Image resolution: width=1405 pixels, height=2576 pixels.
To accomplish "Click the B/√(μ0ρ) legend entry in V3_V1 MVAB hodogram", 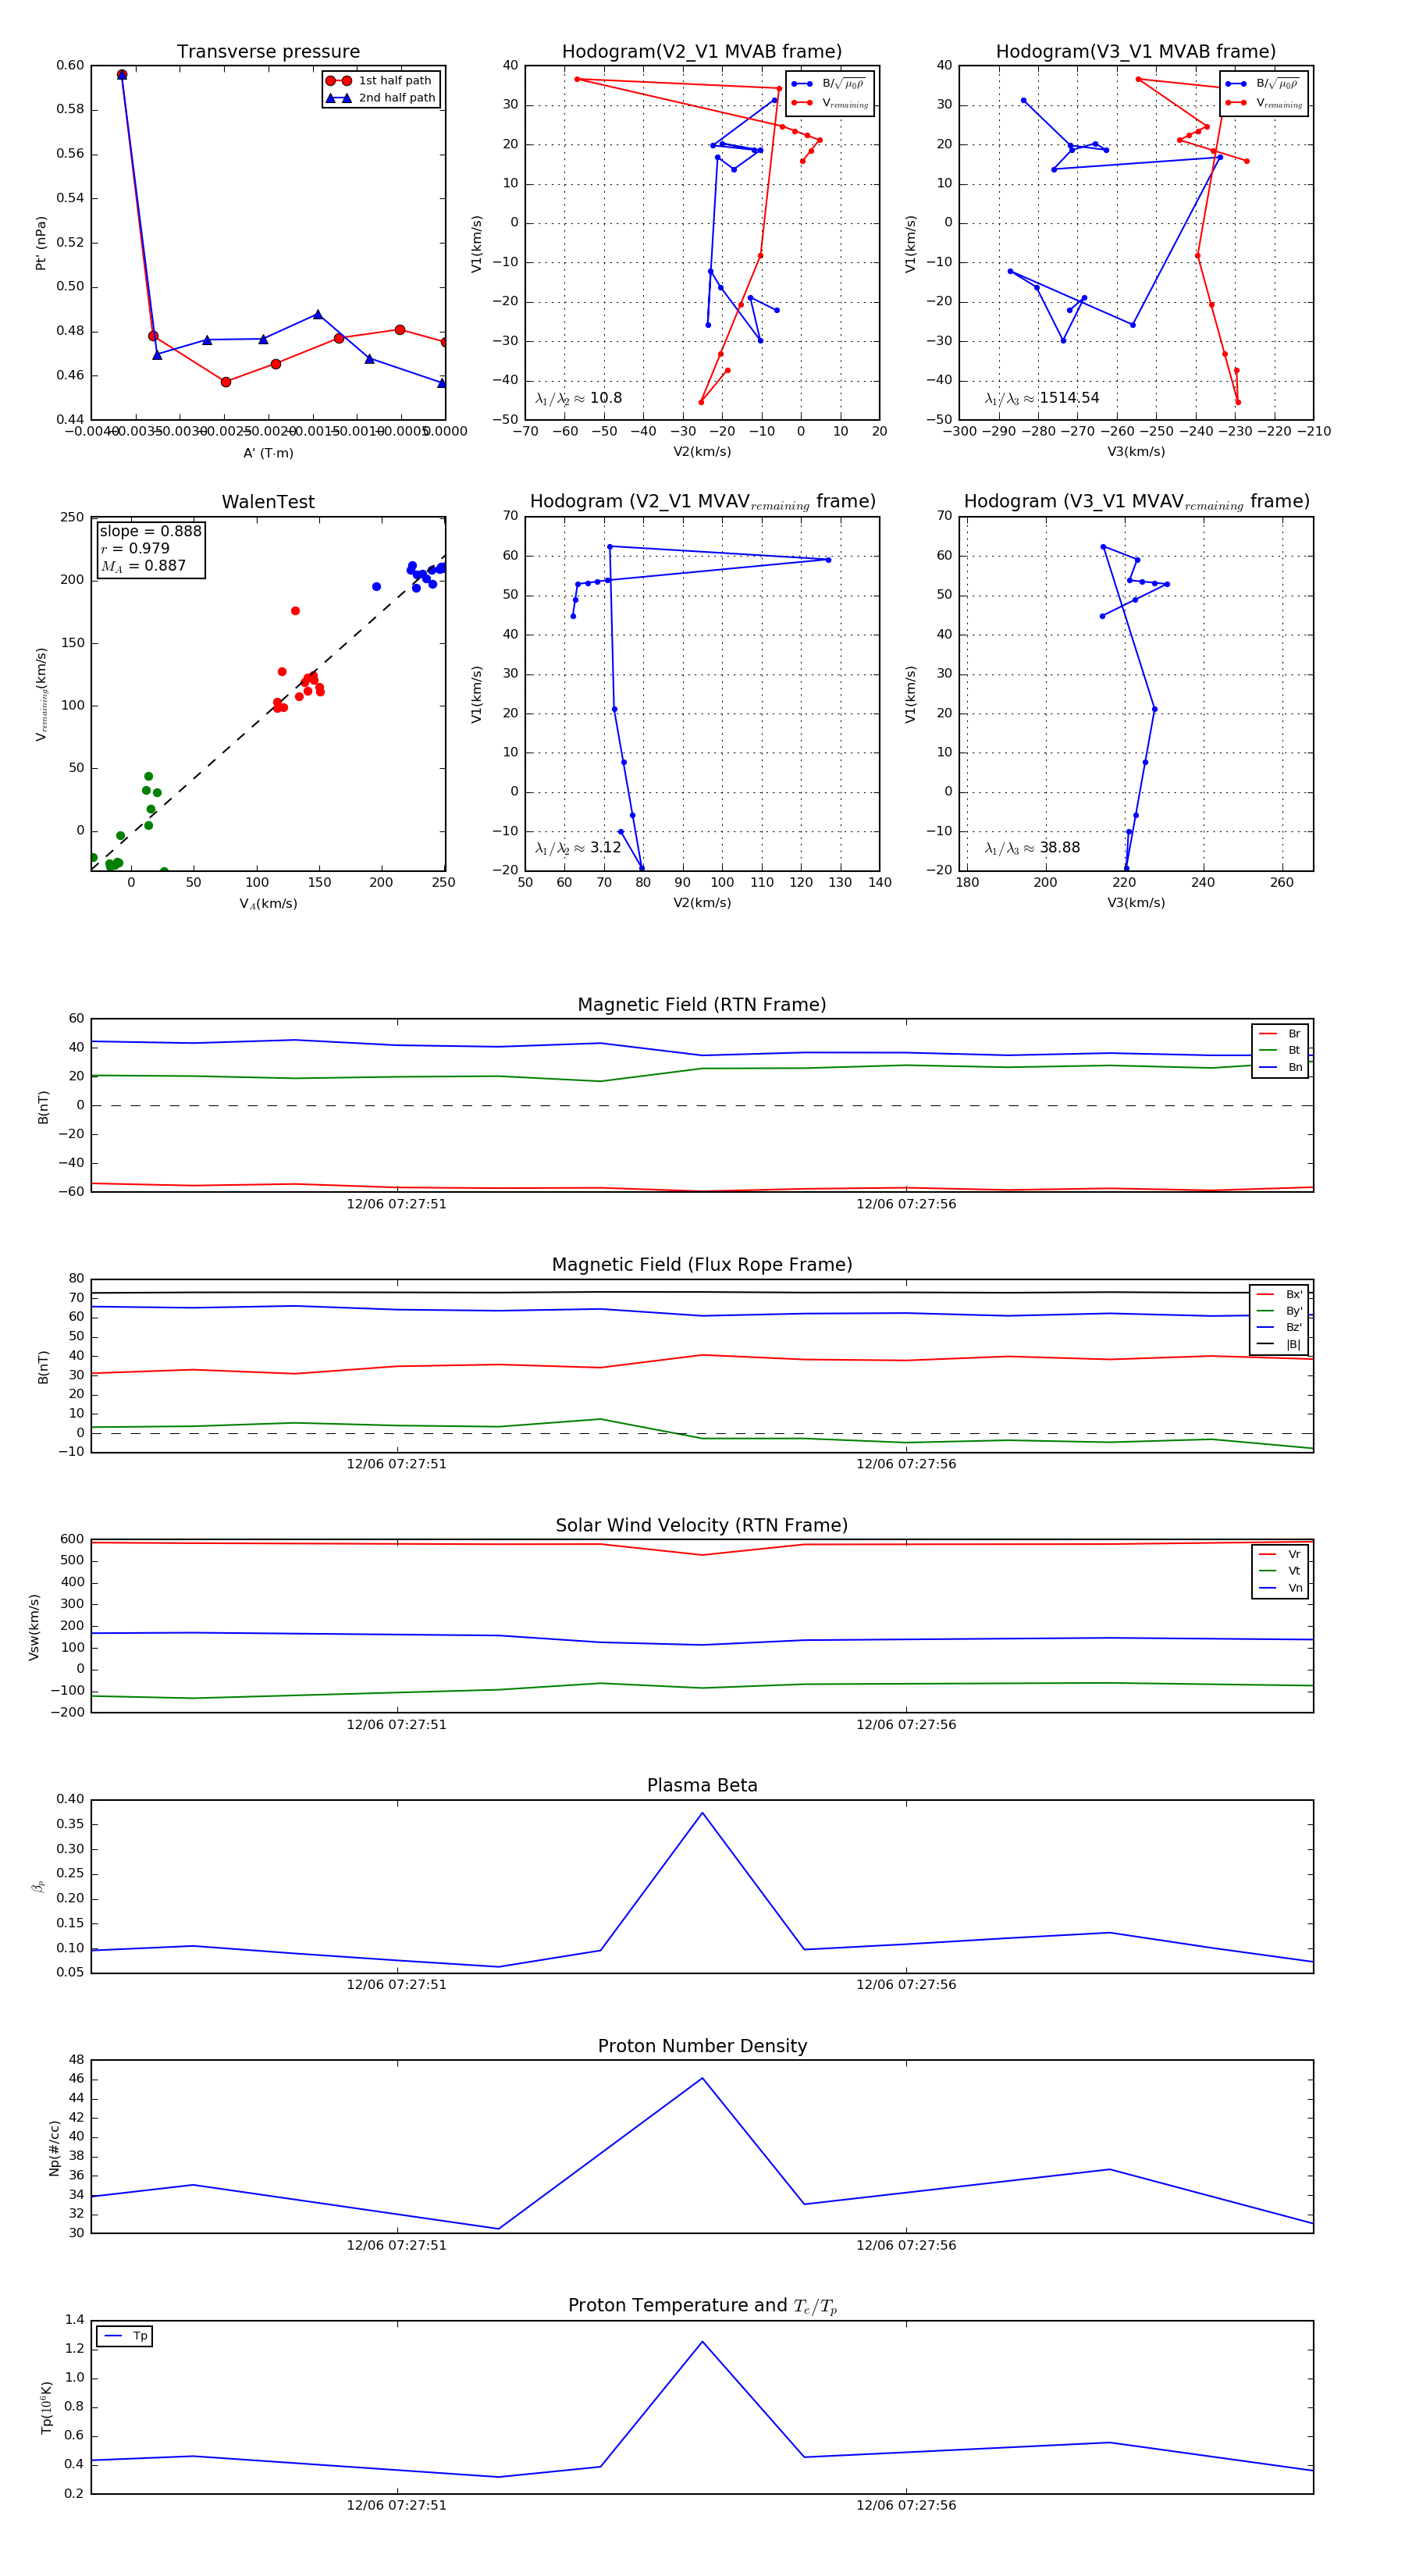I will (1263, 84).
